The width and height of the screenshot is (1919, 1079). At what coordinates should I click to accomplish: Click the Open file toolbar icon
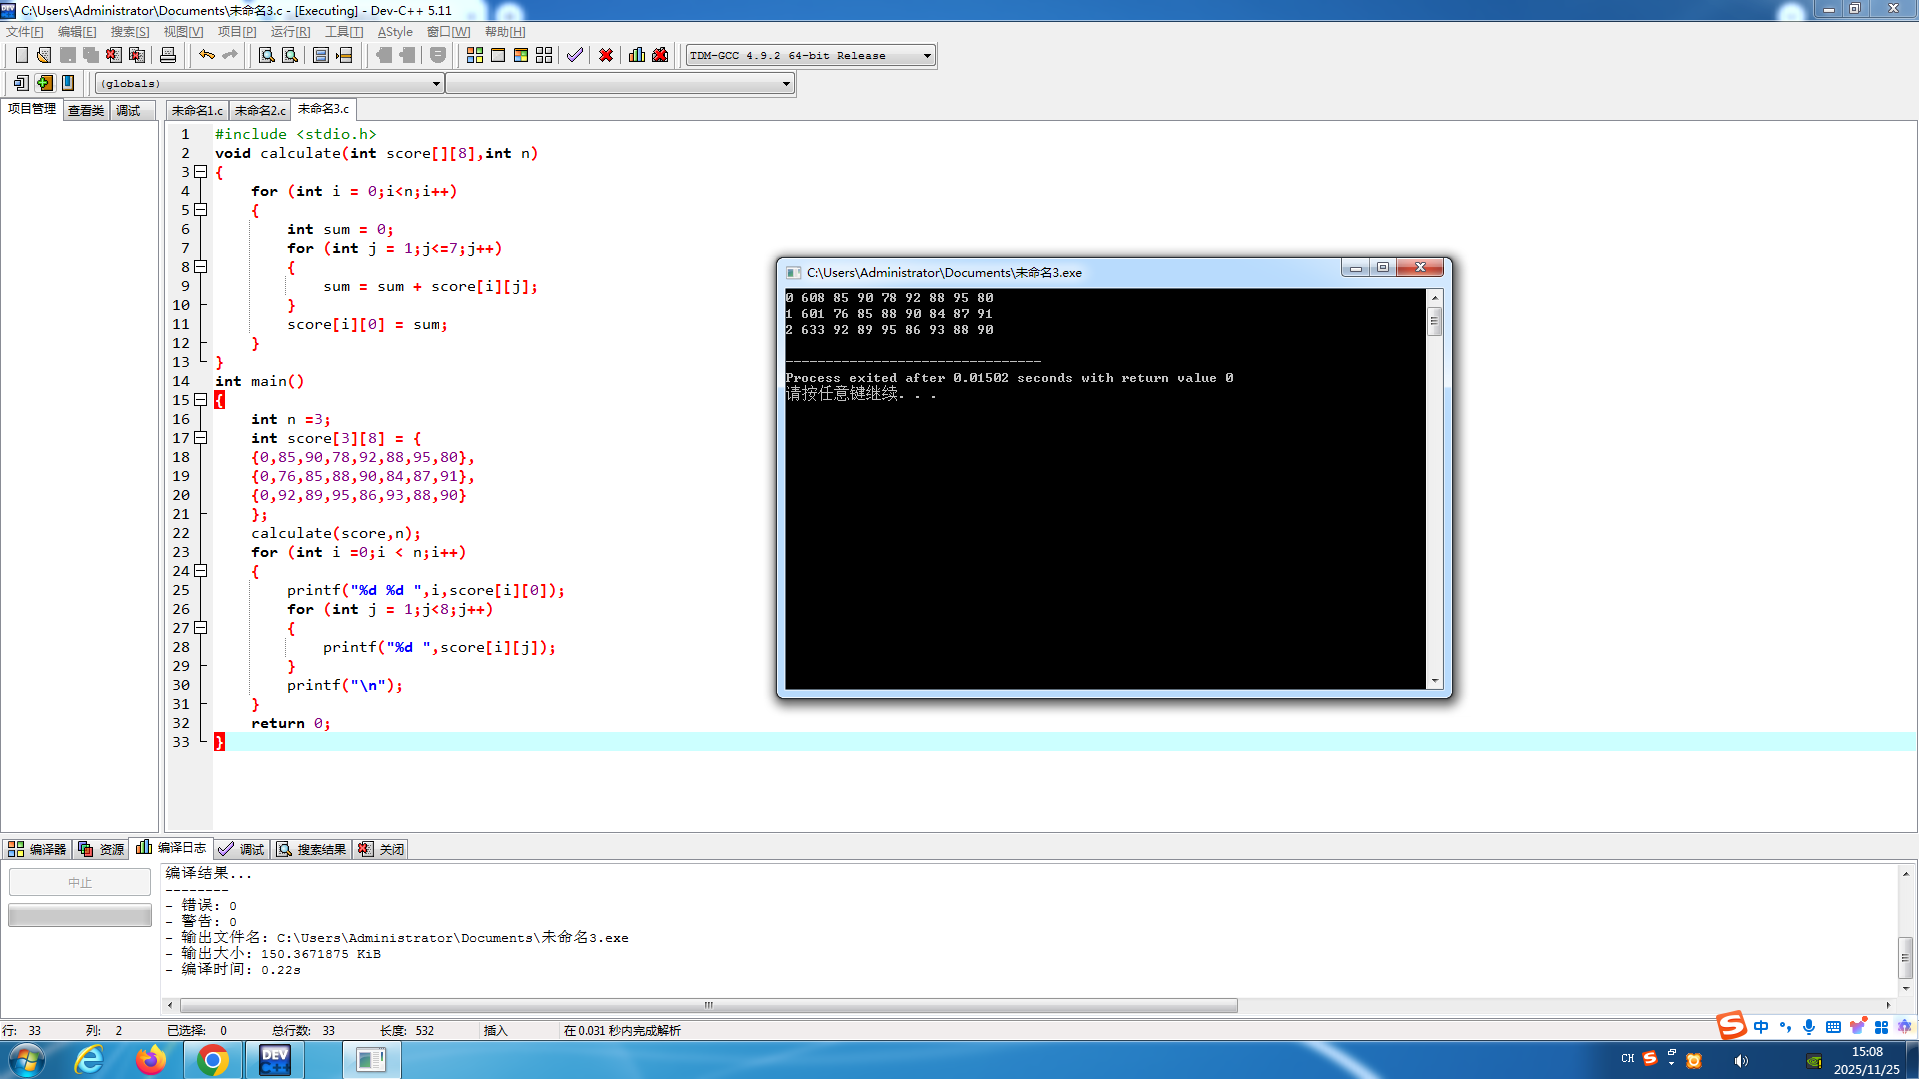click(x=44, y=55)
